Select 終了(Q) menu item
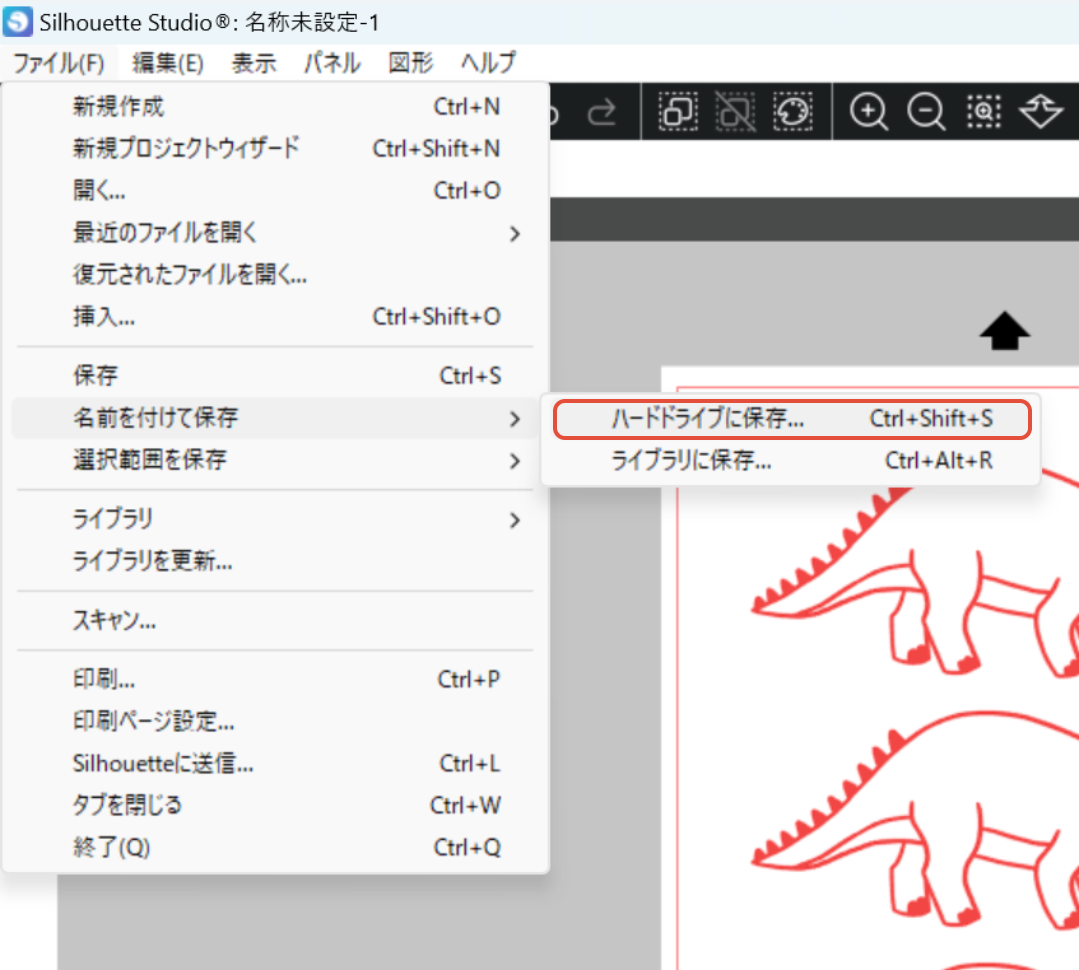 [x=275, y=848]
